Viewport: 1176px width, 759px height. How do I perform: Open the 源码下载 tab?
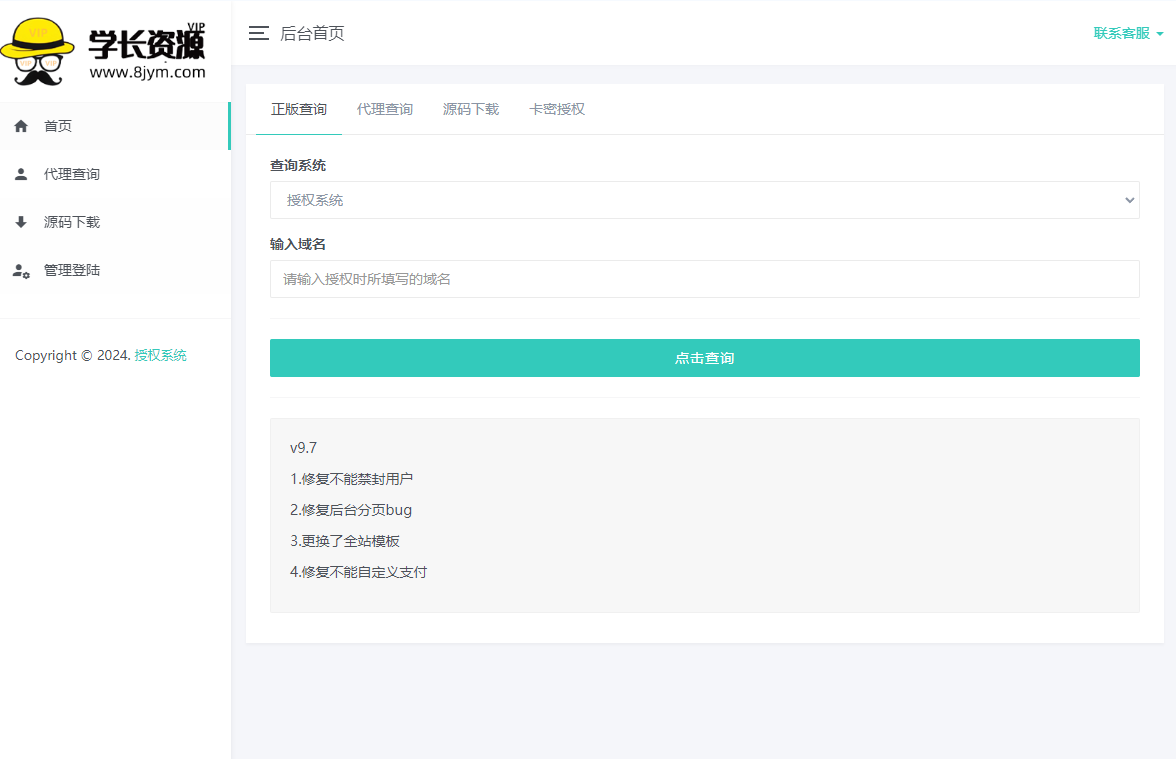(471, 109)
